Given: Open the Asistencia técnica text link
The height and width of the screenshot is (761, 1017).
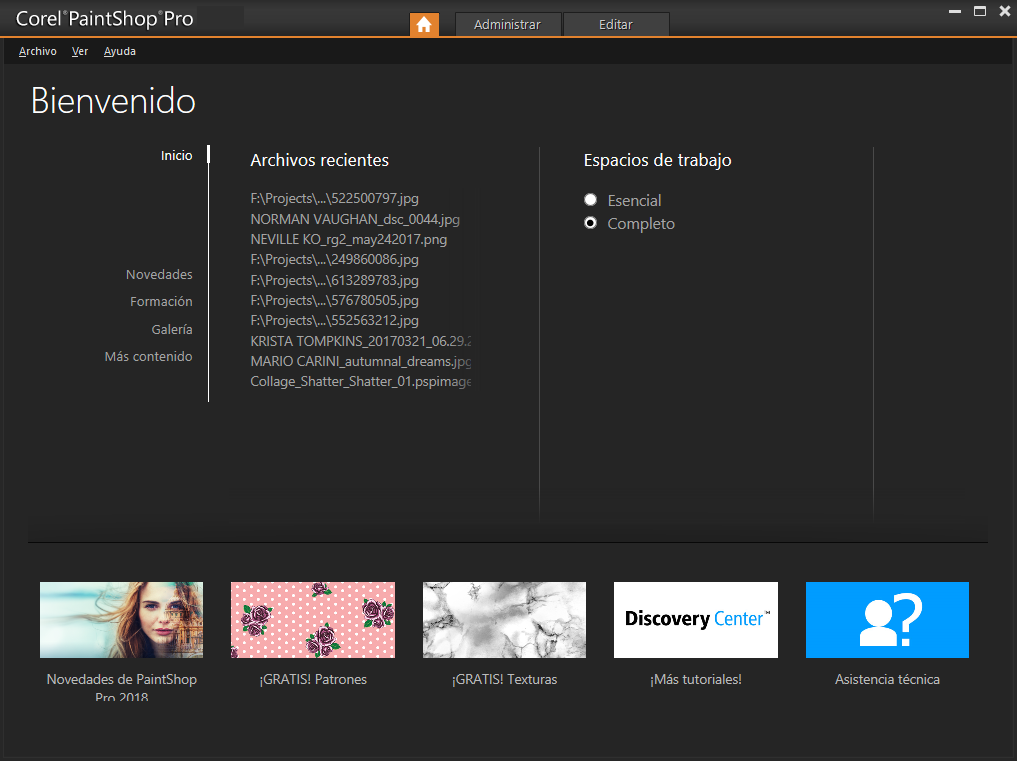Looking at the screenshot, I should click(887, 679).
